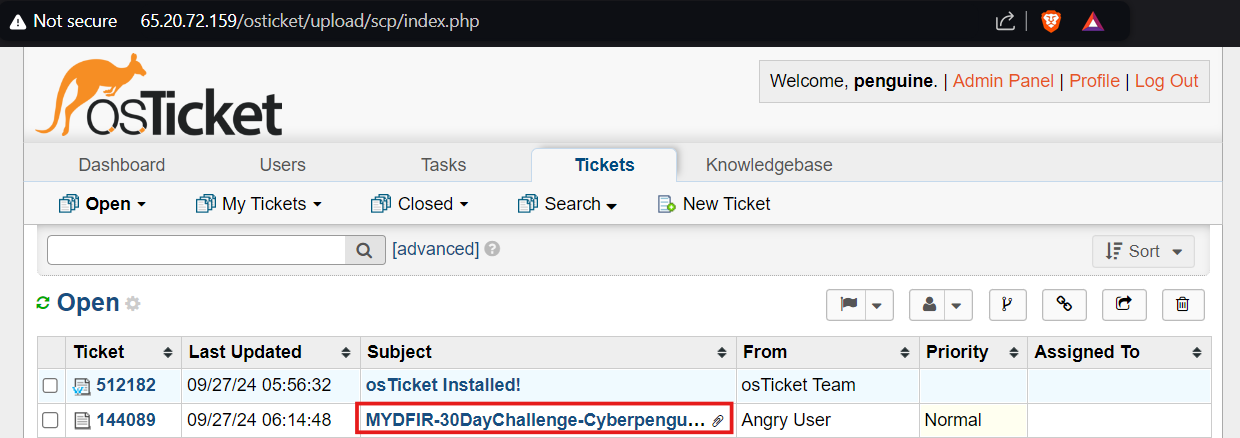1240x438 pixels.
Task: Open Brave Shields lion icon in address bar
Action: 1050,21
